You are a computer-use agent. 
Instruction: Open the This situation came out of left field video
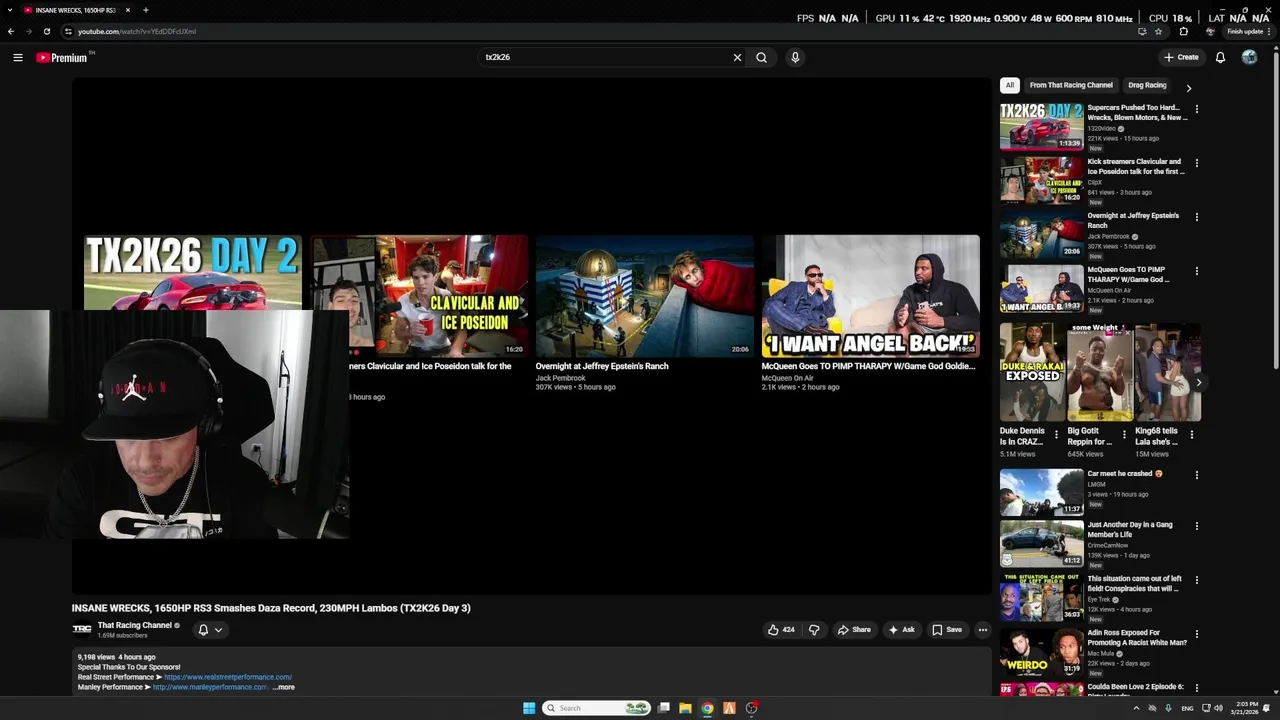1134,583
